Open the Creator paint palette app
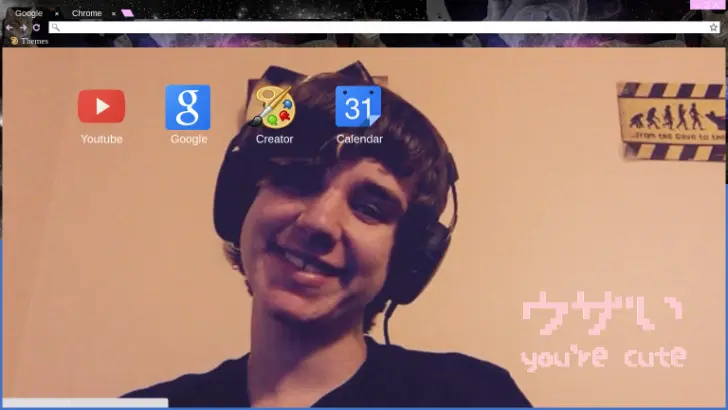728x410 pixels. pos(274,107)
